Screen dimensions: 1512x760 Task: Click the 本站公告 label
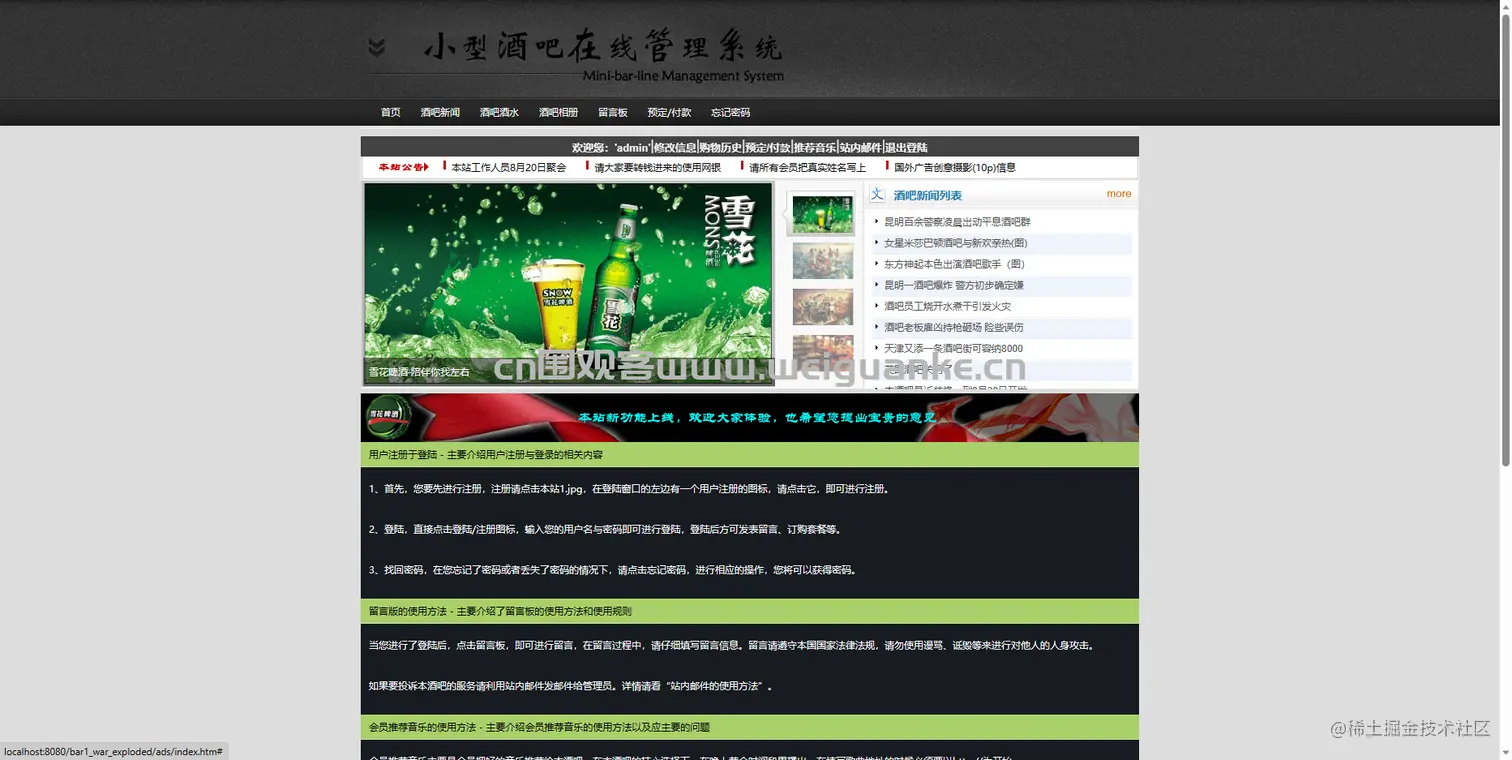pyautogui.click(x=403, y=167)
